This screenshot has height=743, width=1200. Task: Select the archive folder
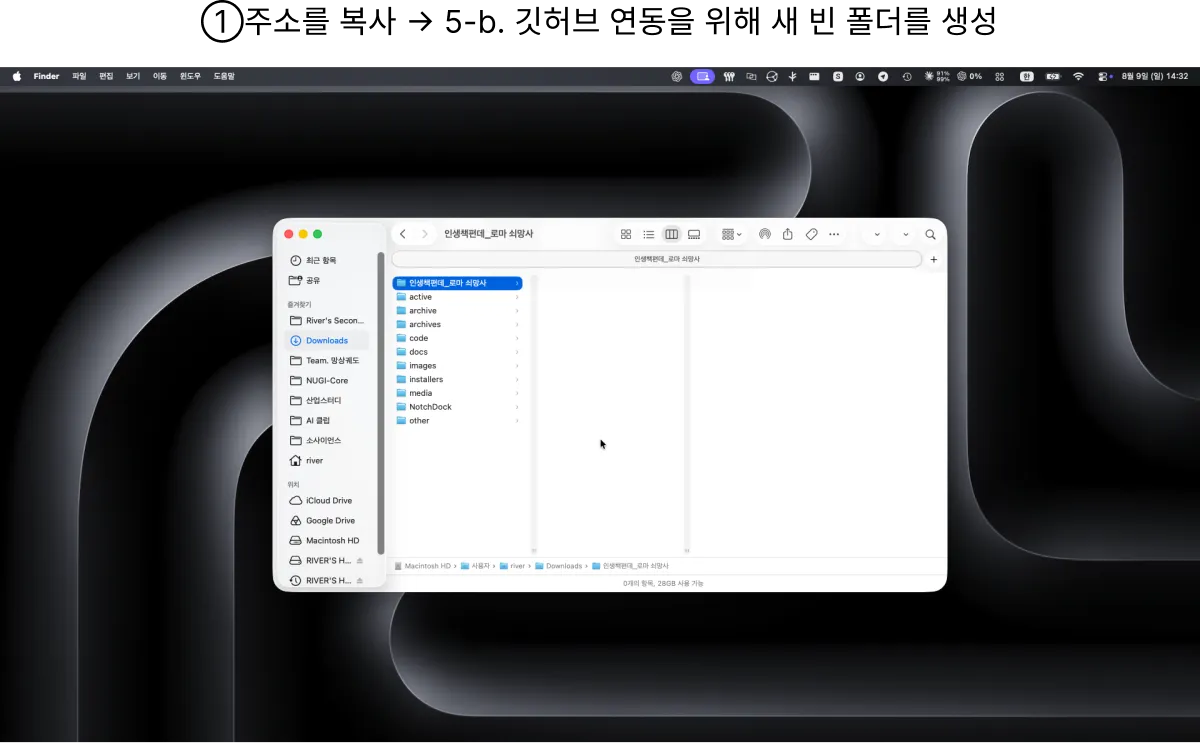(x=457, y=311)
